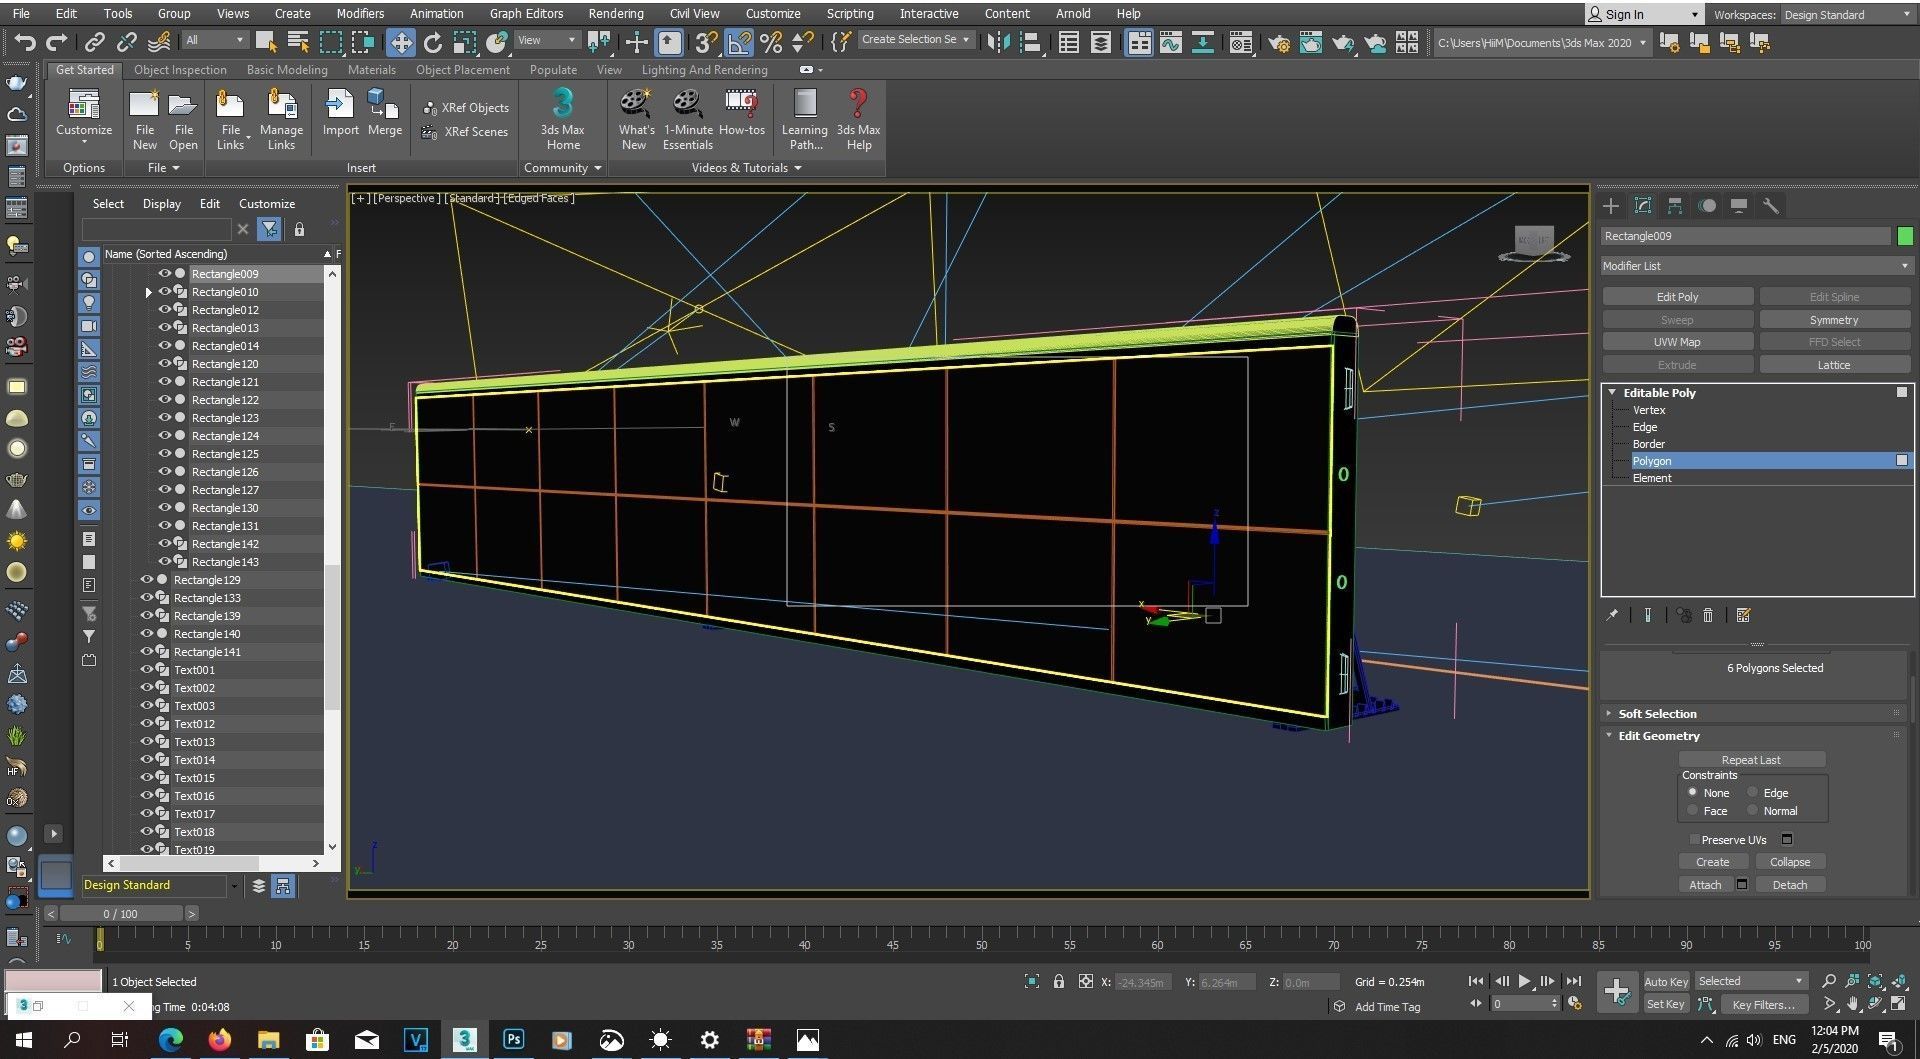Click the Merge ribbon icon
Image resolution: width=1920 pixels, height=1059 pixels.
(x=384, y=113)
